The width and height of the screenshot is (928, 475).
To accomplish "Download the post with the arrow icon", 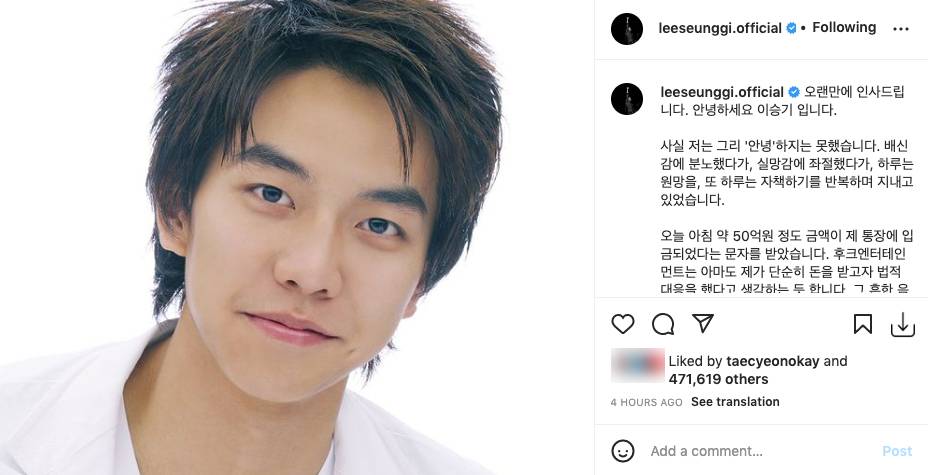I will point(903,325).
